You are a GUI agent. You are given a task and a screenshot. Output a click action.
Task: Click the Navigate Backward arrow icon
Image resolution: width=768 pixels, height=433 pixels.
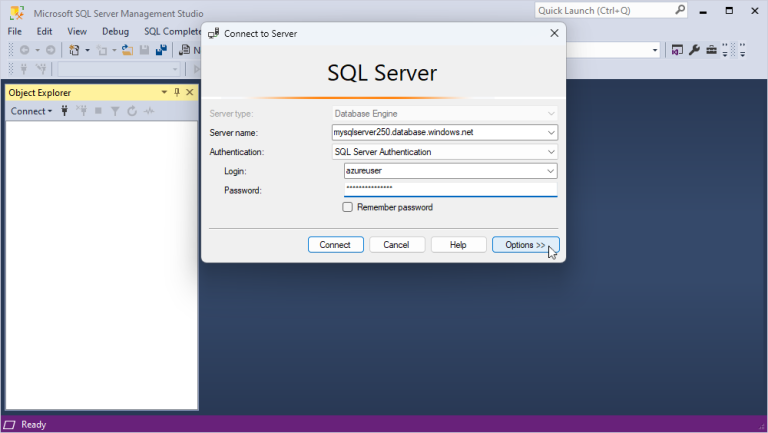(x=24, y=50)
